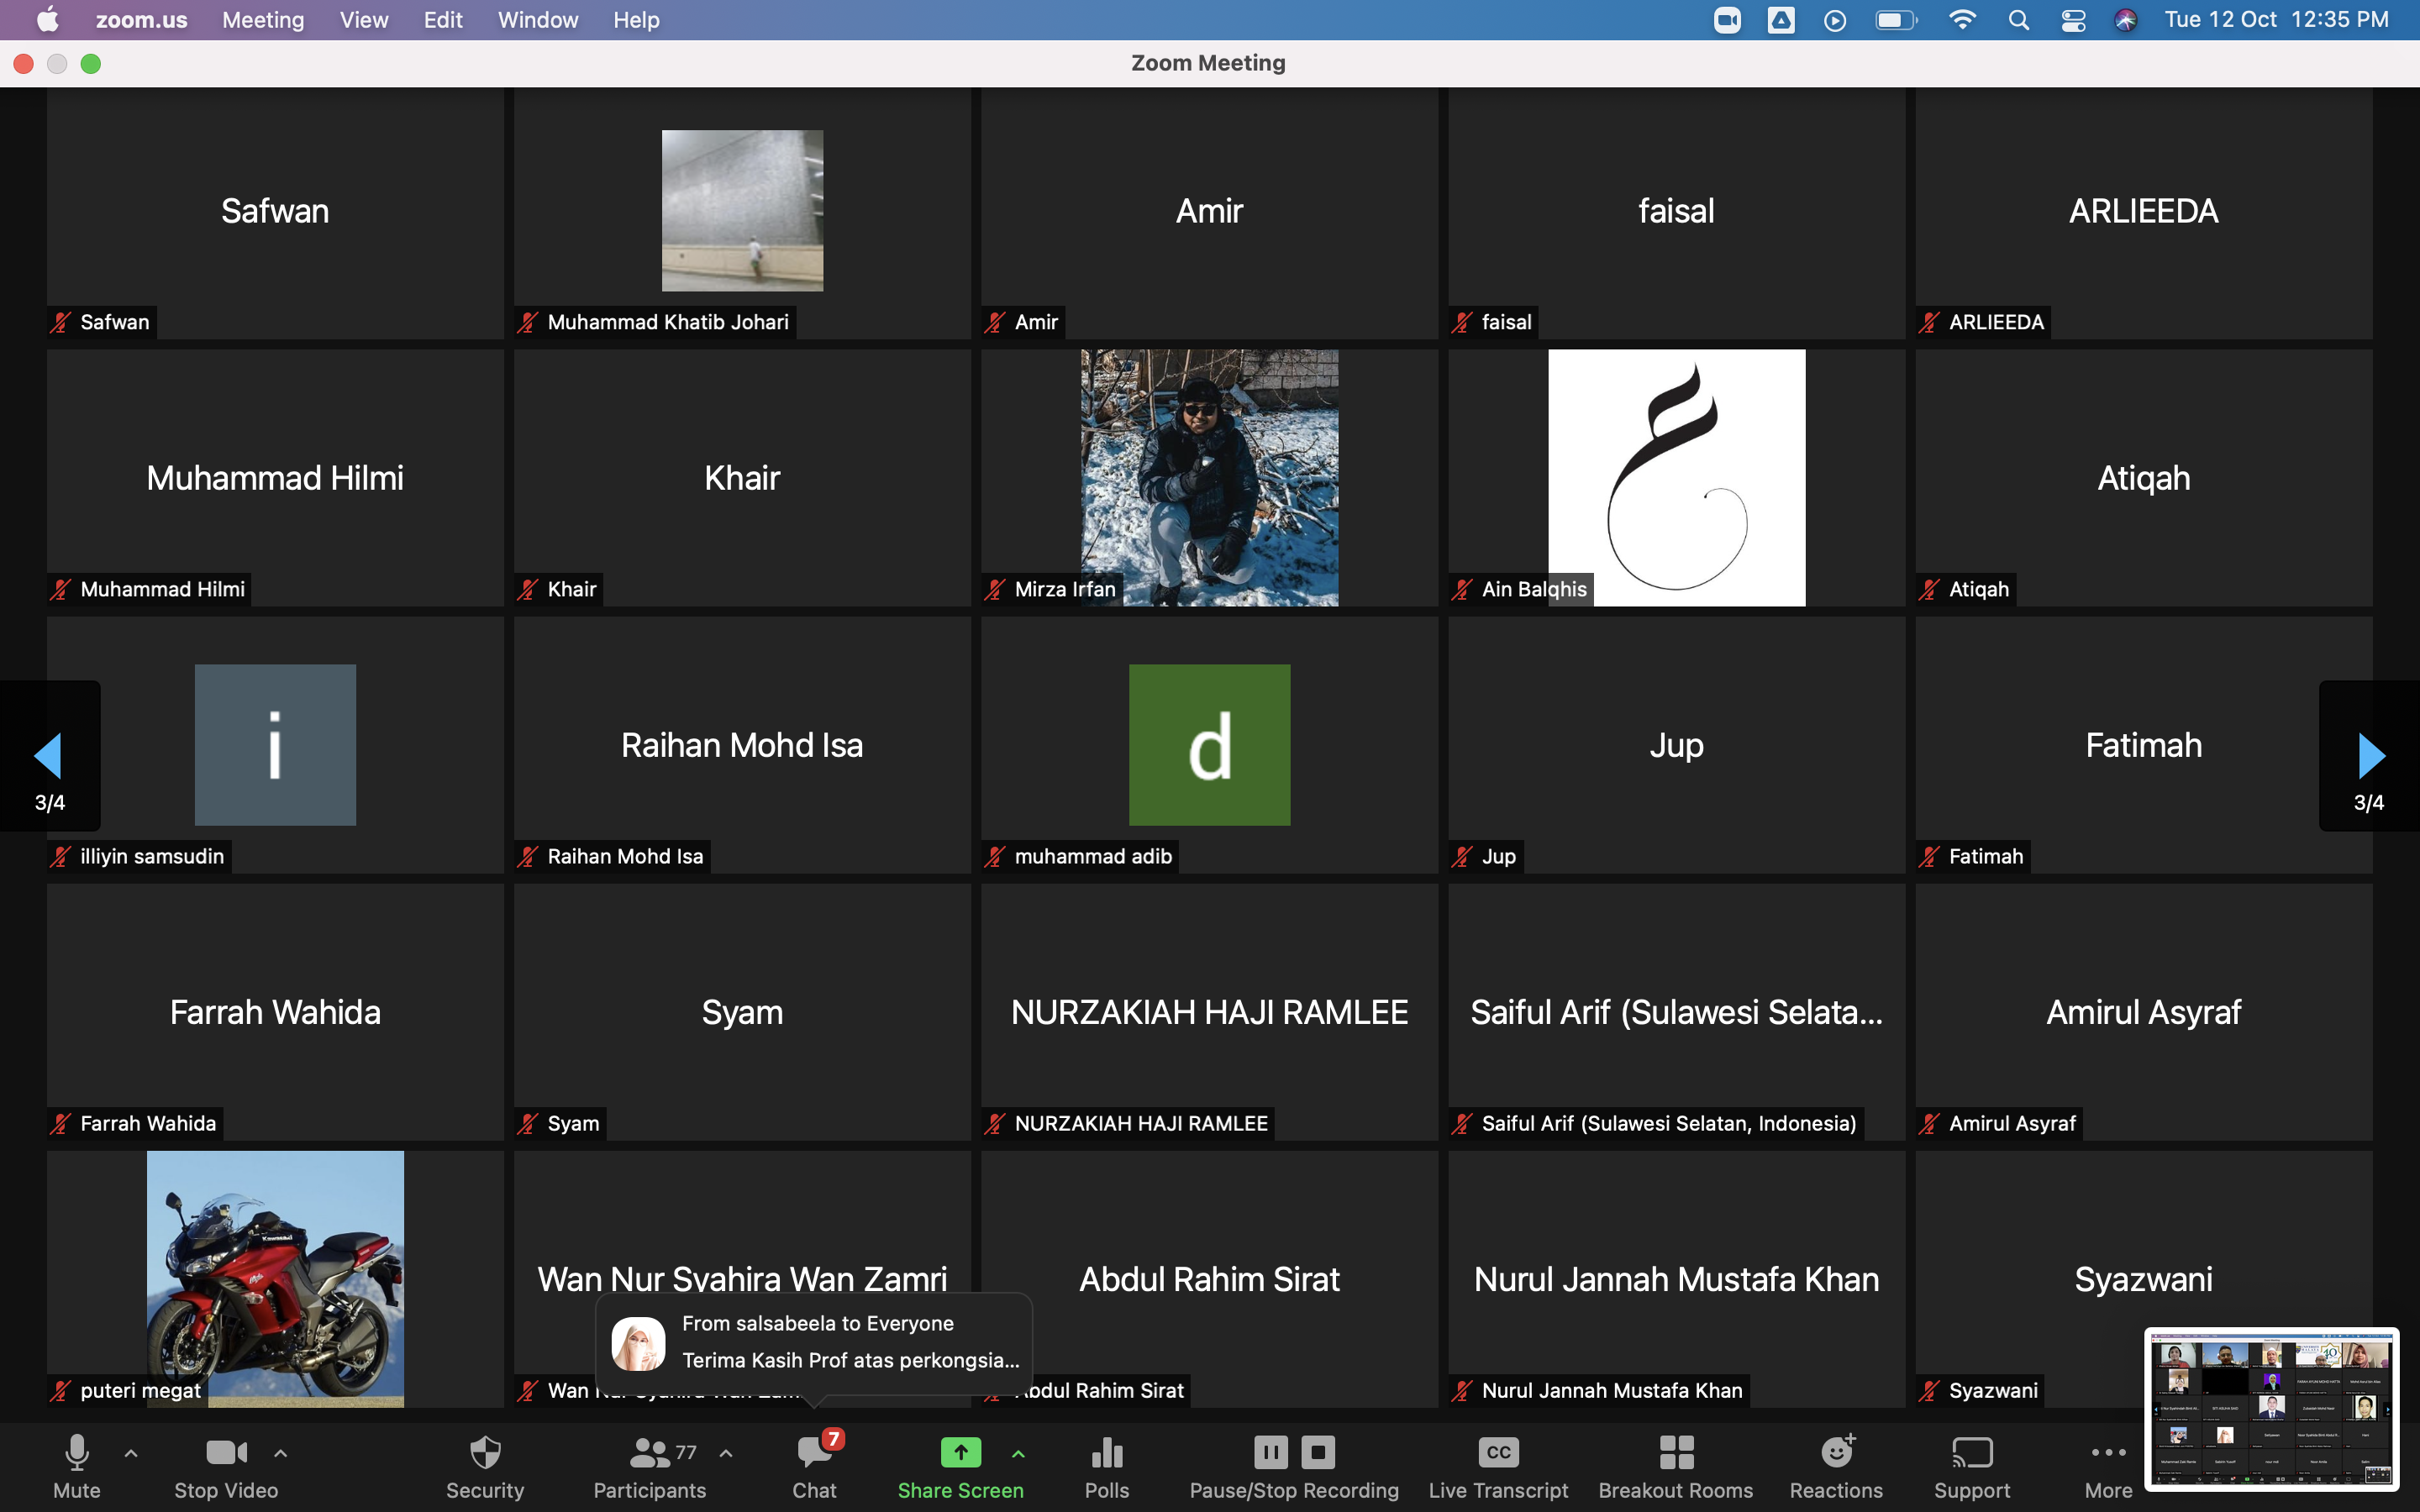The image size is (2420, 1512).
Task: Enable the Live Transcript CC icon
Action: tap(1498, 1453)
